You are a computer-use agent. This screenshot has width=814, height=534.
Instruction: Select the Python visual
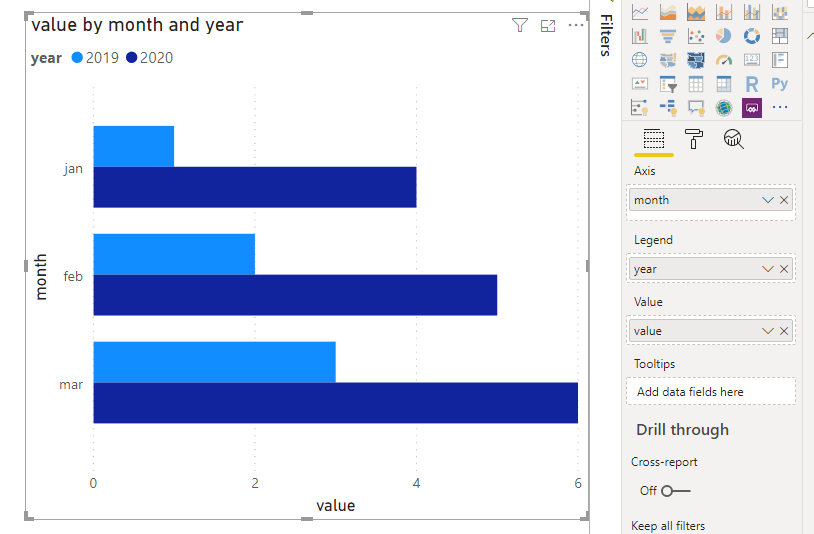point(780,84)
